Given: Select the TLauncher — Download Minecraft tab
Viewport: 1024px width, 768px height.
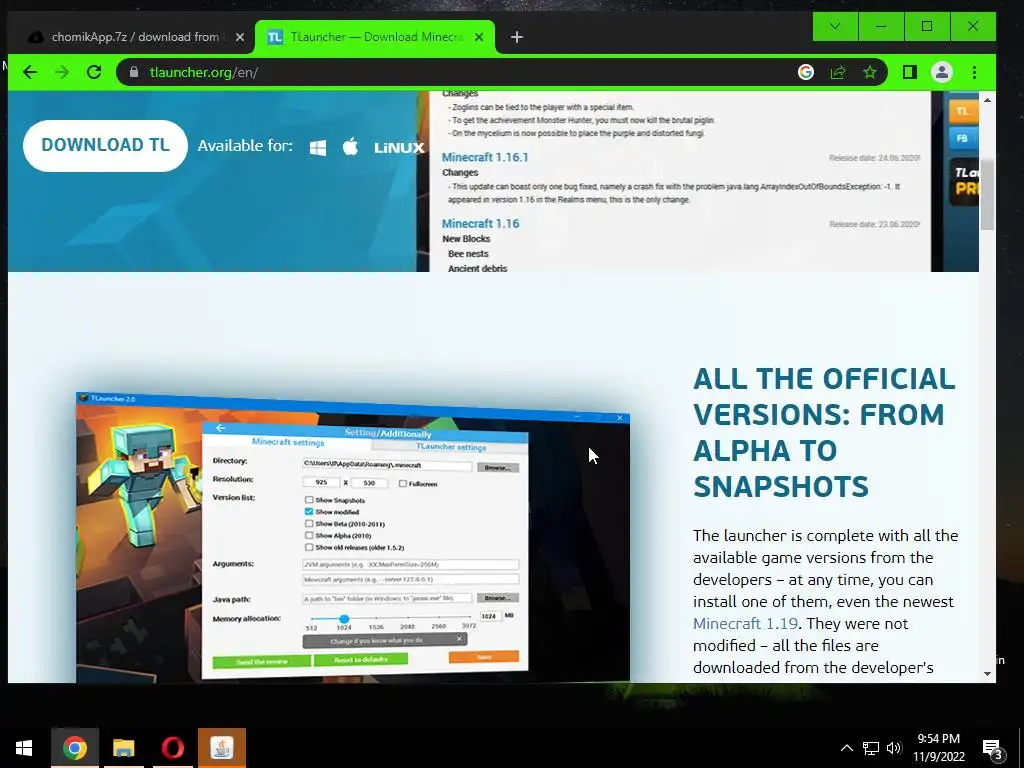Looking at the screenshot, I should (375, 37).
